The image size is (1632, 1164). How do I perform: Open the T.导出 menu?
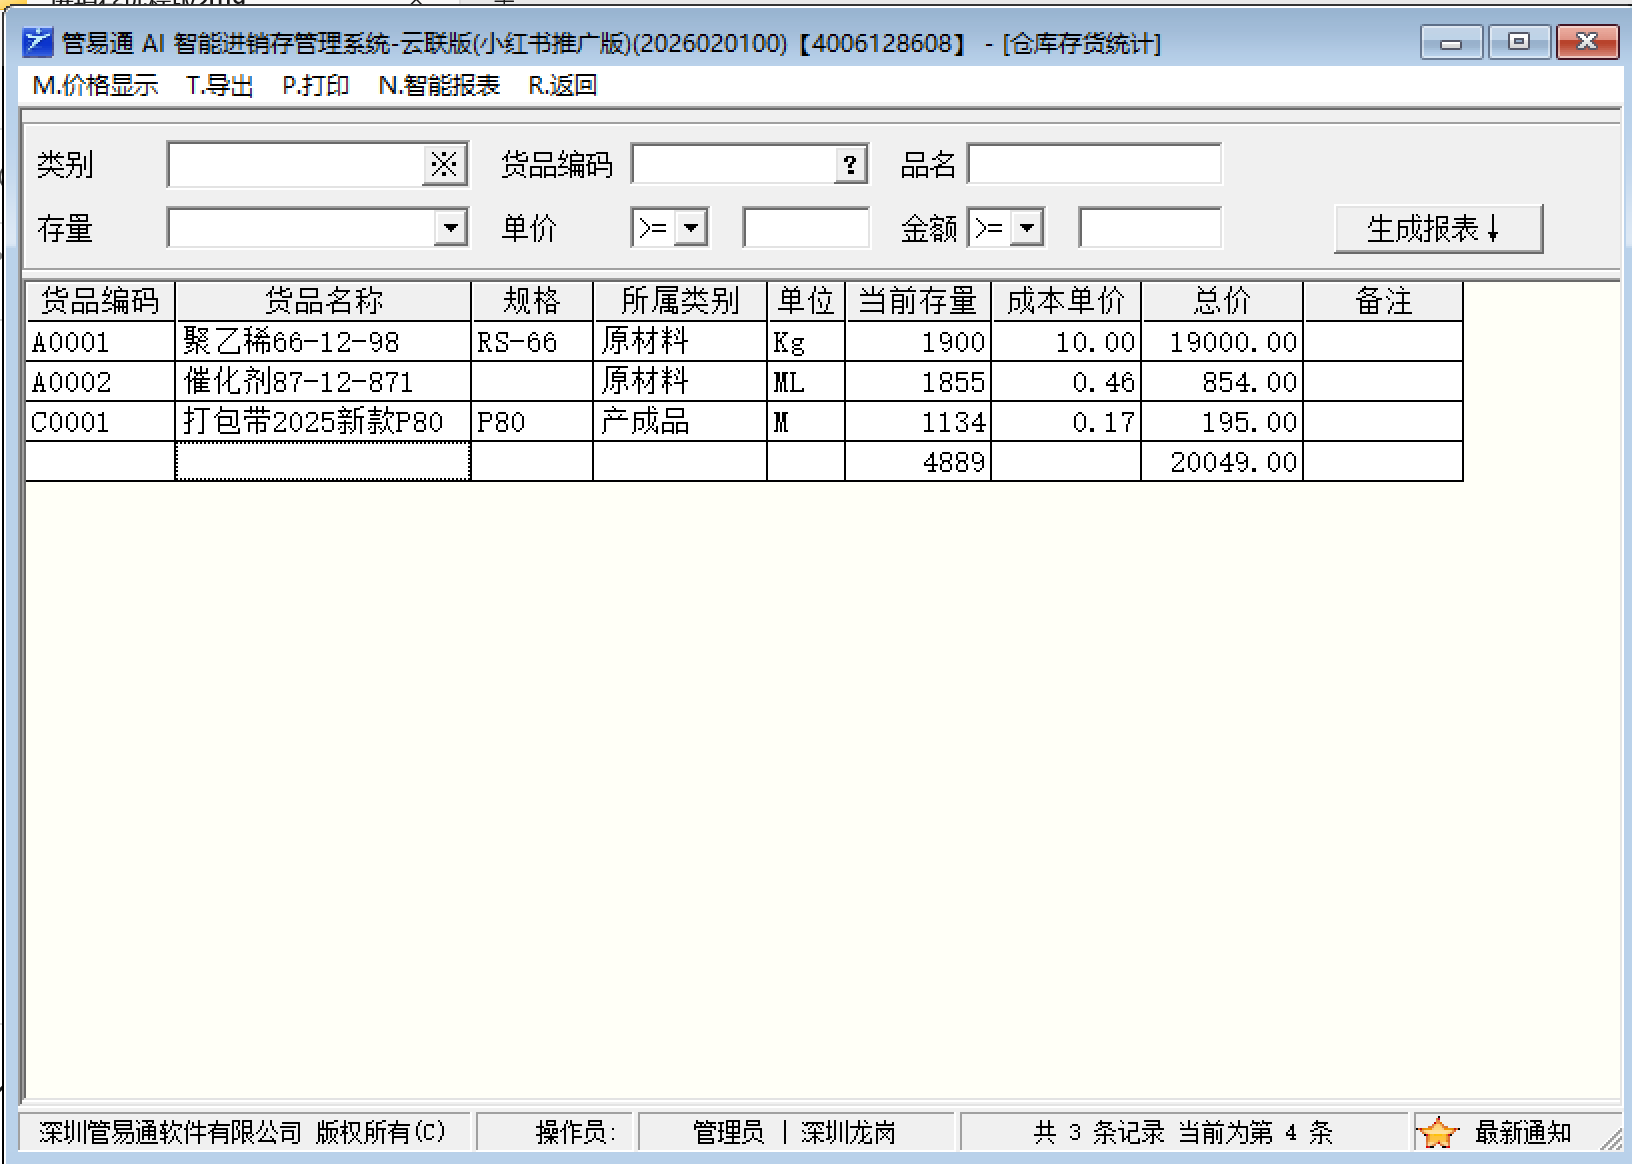tap(219, 86)
